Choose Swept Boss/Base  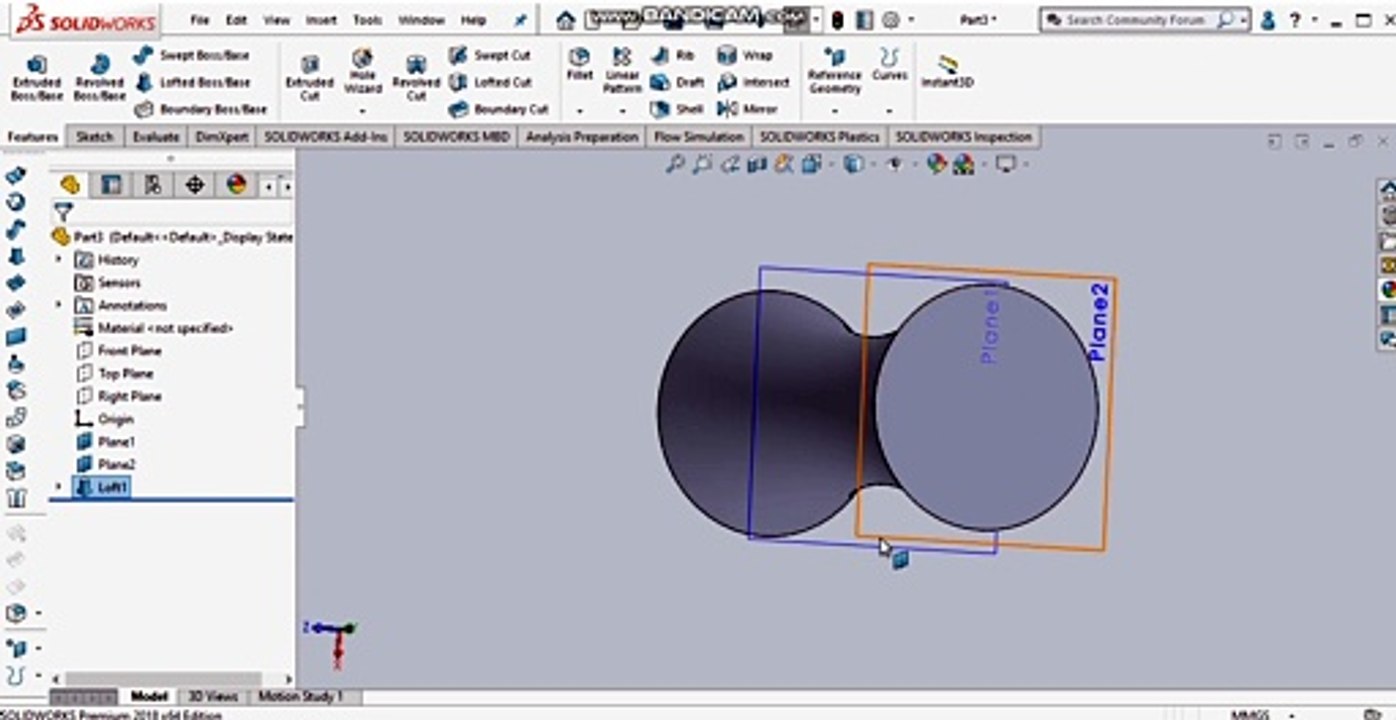[192, 55]
